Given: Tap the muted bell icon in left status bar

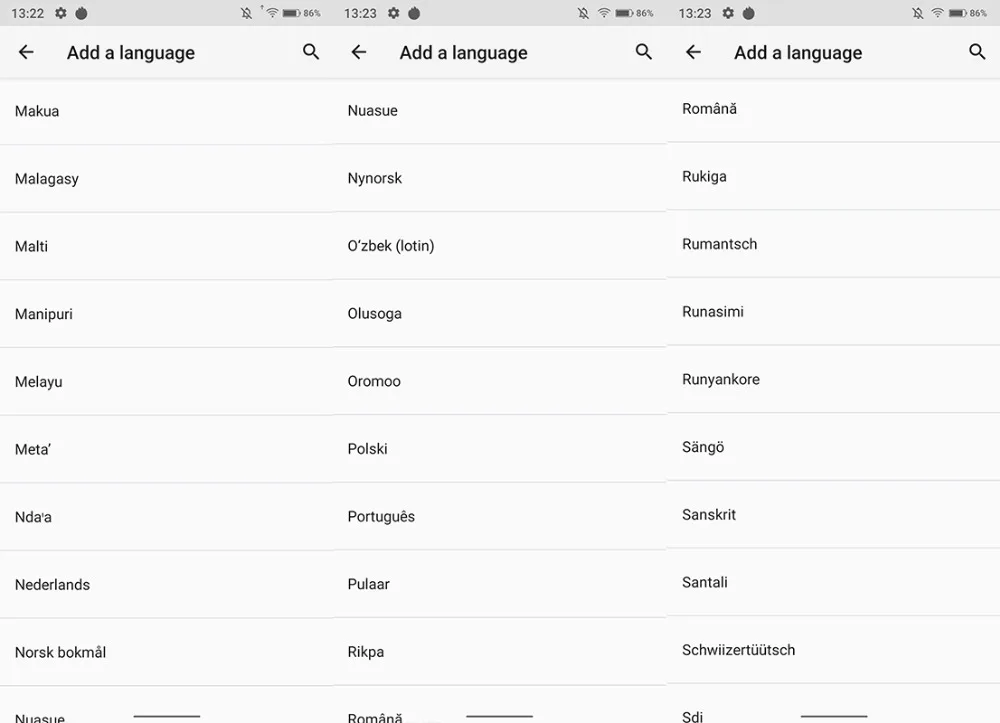Looking at the screenshot, I should 246,13.
